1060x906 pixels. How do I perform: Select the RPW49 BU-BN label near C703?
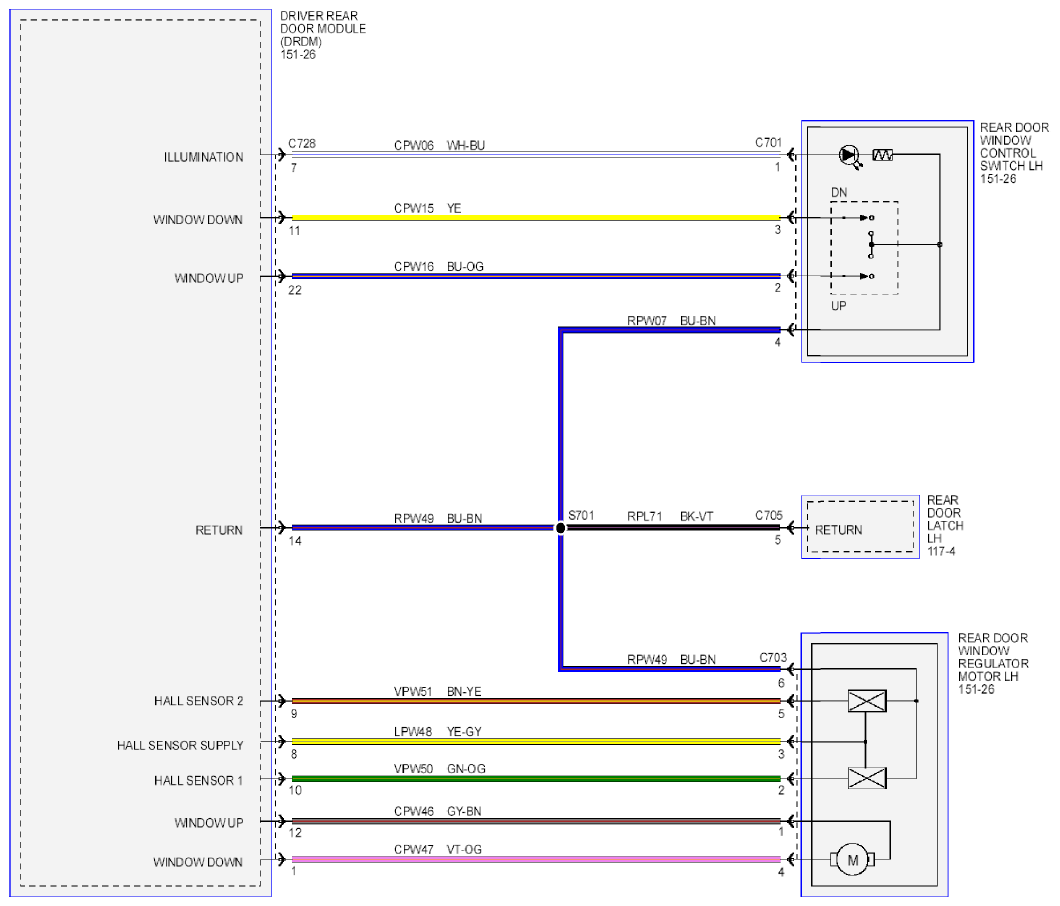point(671,660)
